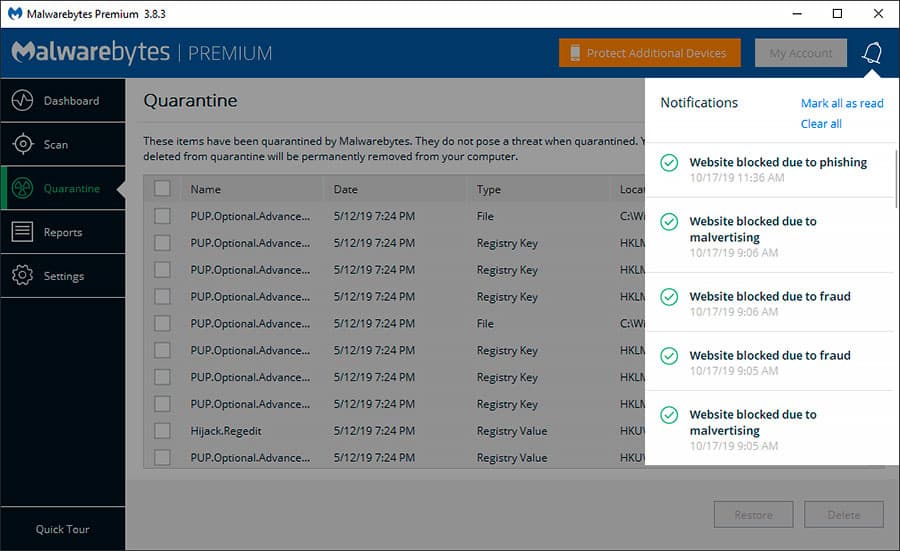Open My Account
Image resolution: width=900 pixels, height=551 pixels.
click(801, 53)
